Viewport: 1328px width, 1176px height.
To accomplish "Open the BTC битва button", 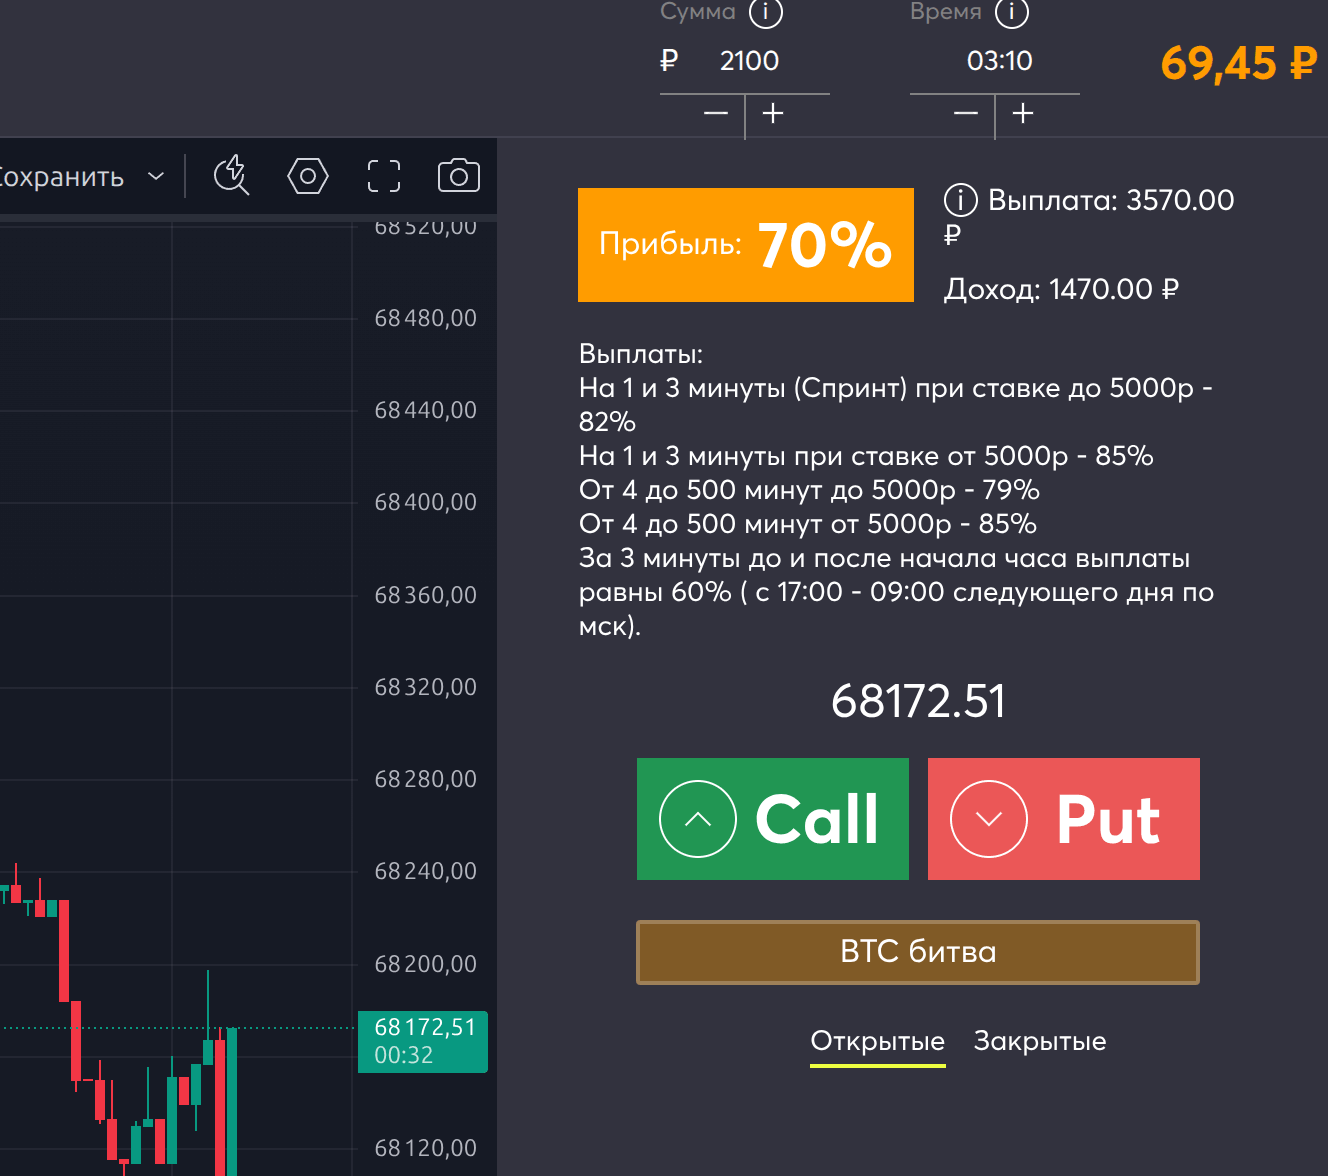I will click(x=917, y=952).
